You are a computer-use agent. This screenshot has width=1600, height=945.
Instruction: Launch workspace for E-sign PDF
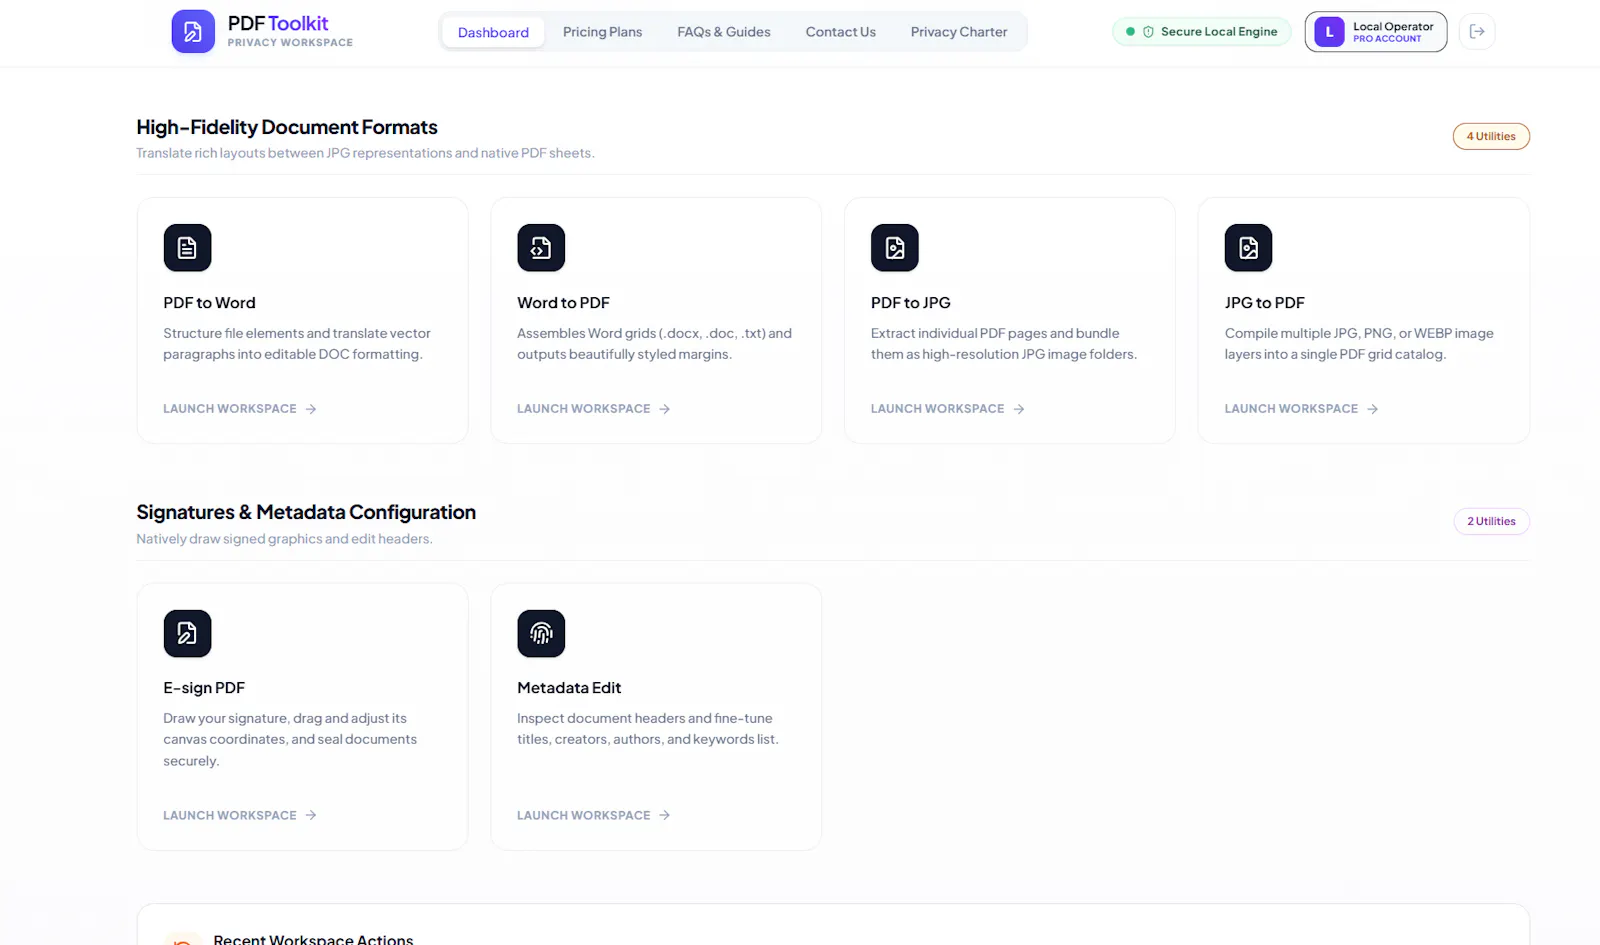240,815
